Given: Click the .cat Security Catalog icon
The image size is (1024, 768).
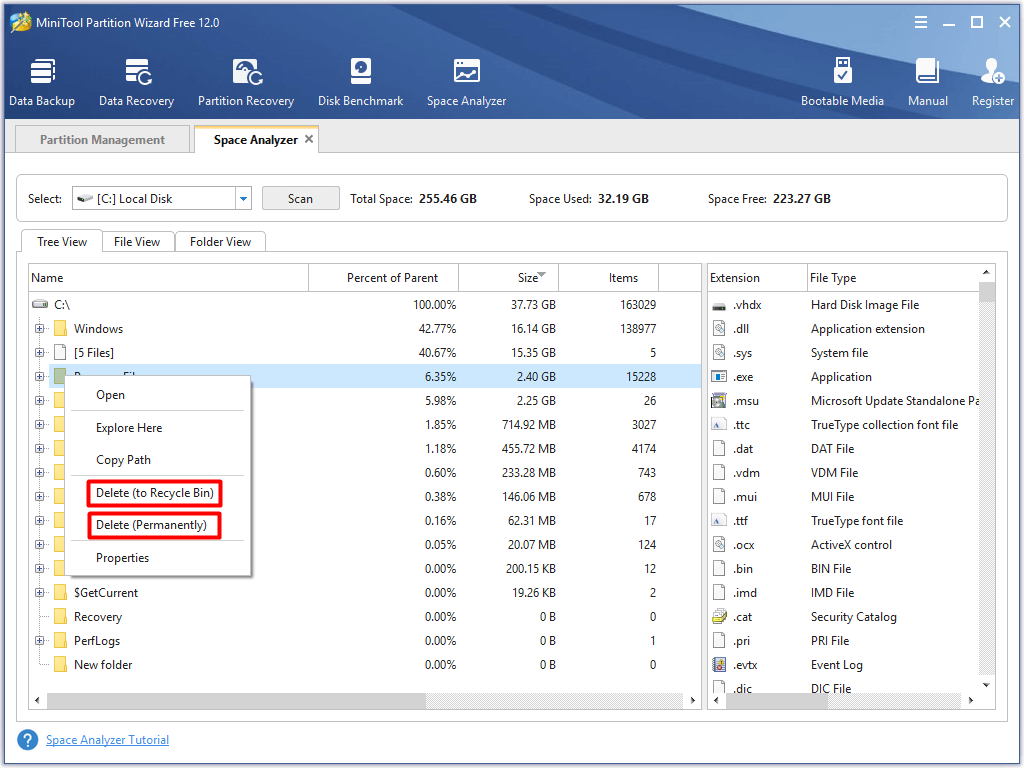Looking at the screenshot, I should coord(719,616).
